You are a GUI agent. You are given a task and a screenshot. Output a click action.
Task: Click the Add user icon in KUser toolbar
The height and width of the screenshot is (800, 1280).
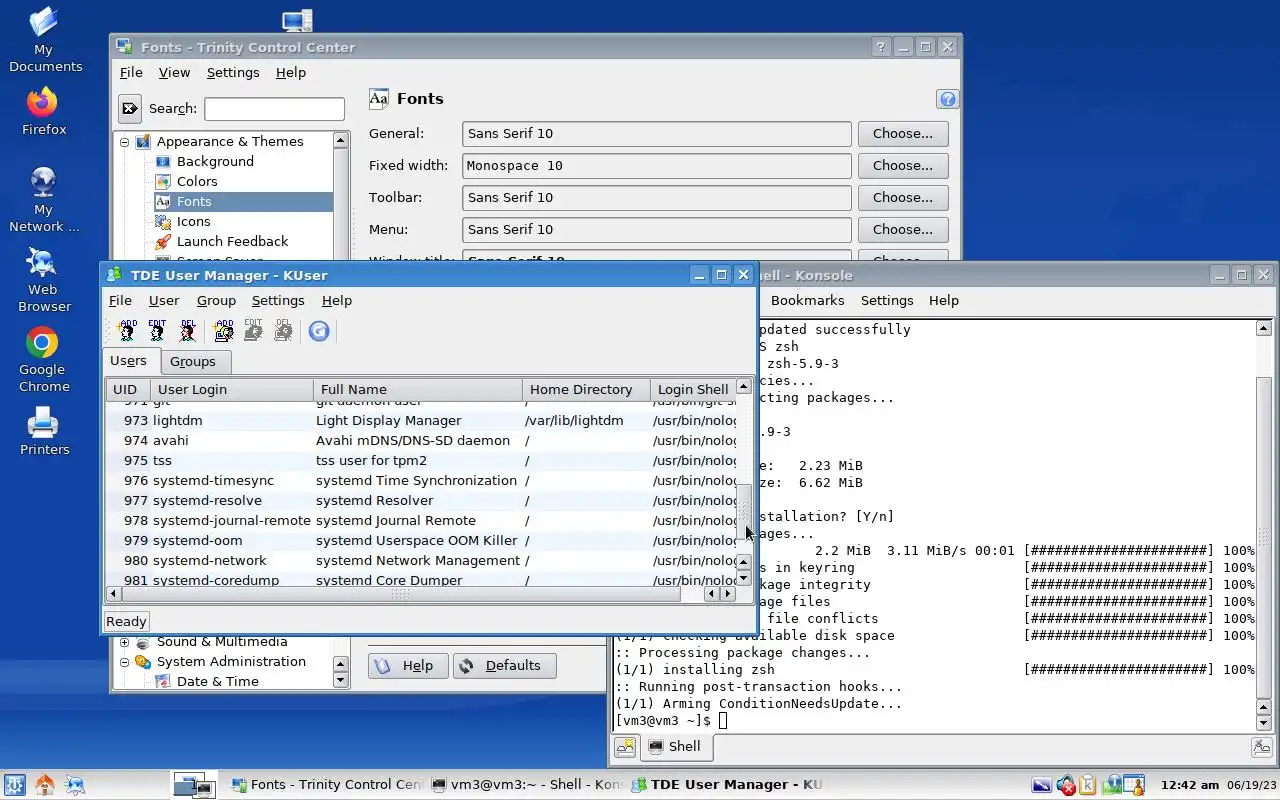tap(127, 331)
